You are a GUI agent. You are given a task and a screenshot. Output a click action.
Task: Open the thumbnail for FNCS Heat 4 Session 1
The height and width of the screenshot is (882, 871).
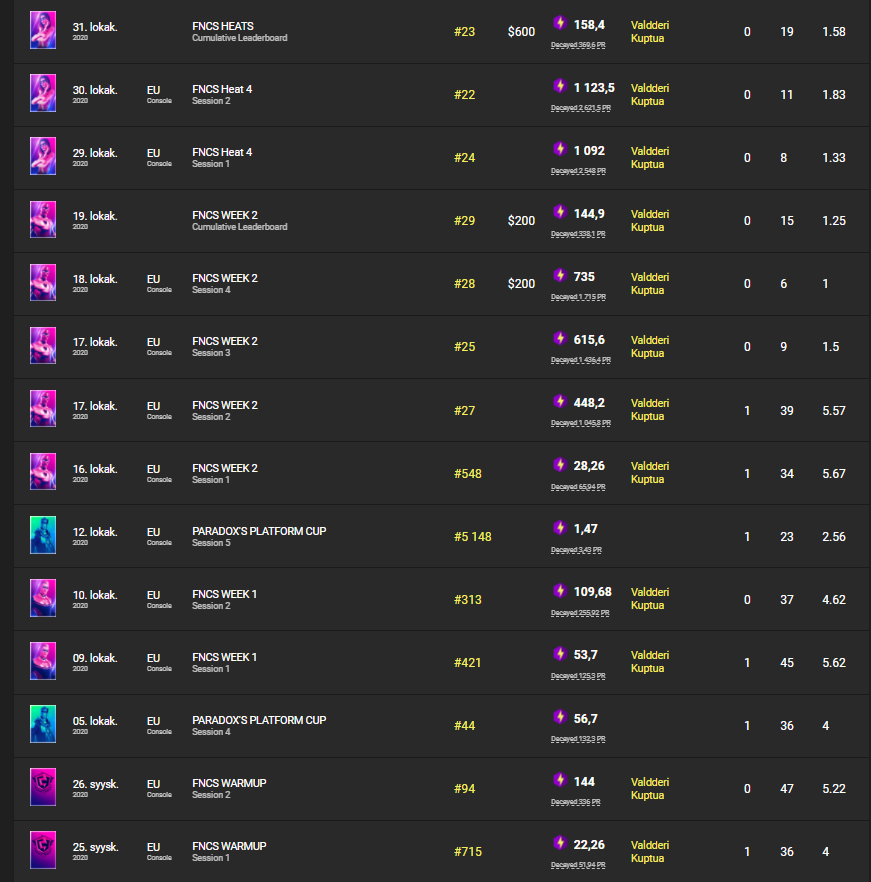[x=43, y=156]
